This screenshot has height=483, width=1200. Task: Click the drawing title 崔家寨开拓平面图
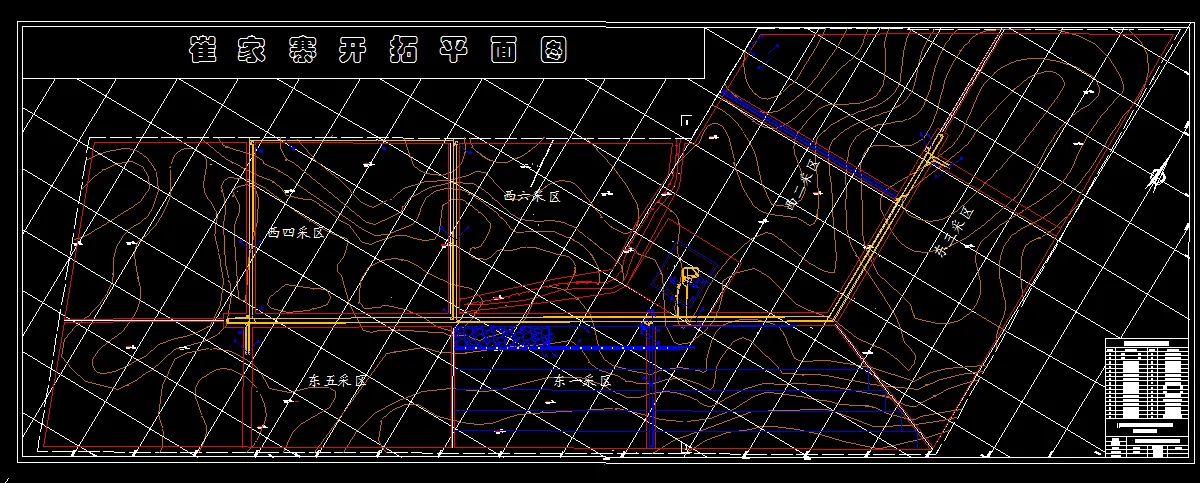(x=378, y=50)
